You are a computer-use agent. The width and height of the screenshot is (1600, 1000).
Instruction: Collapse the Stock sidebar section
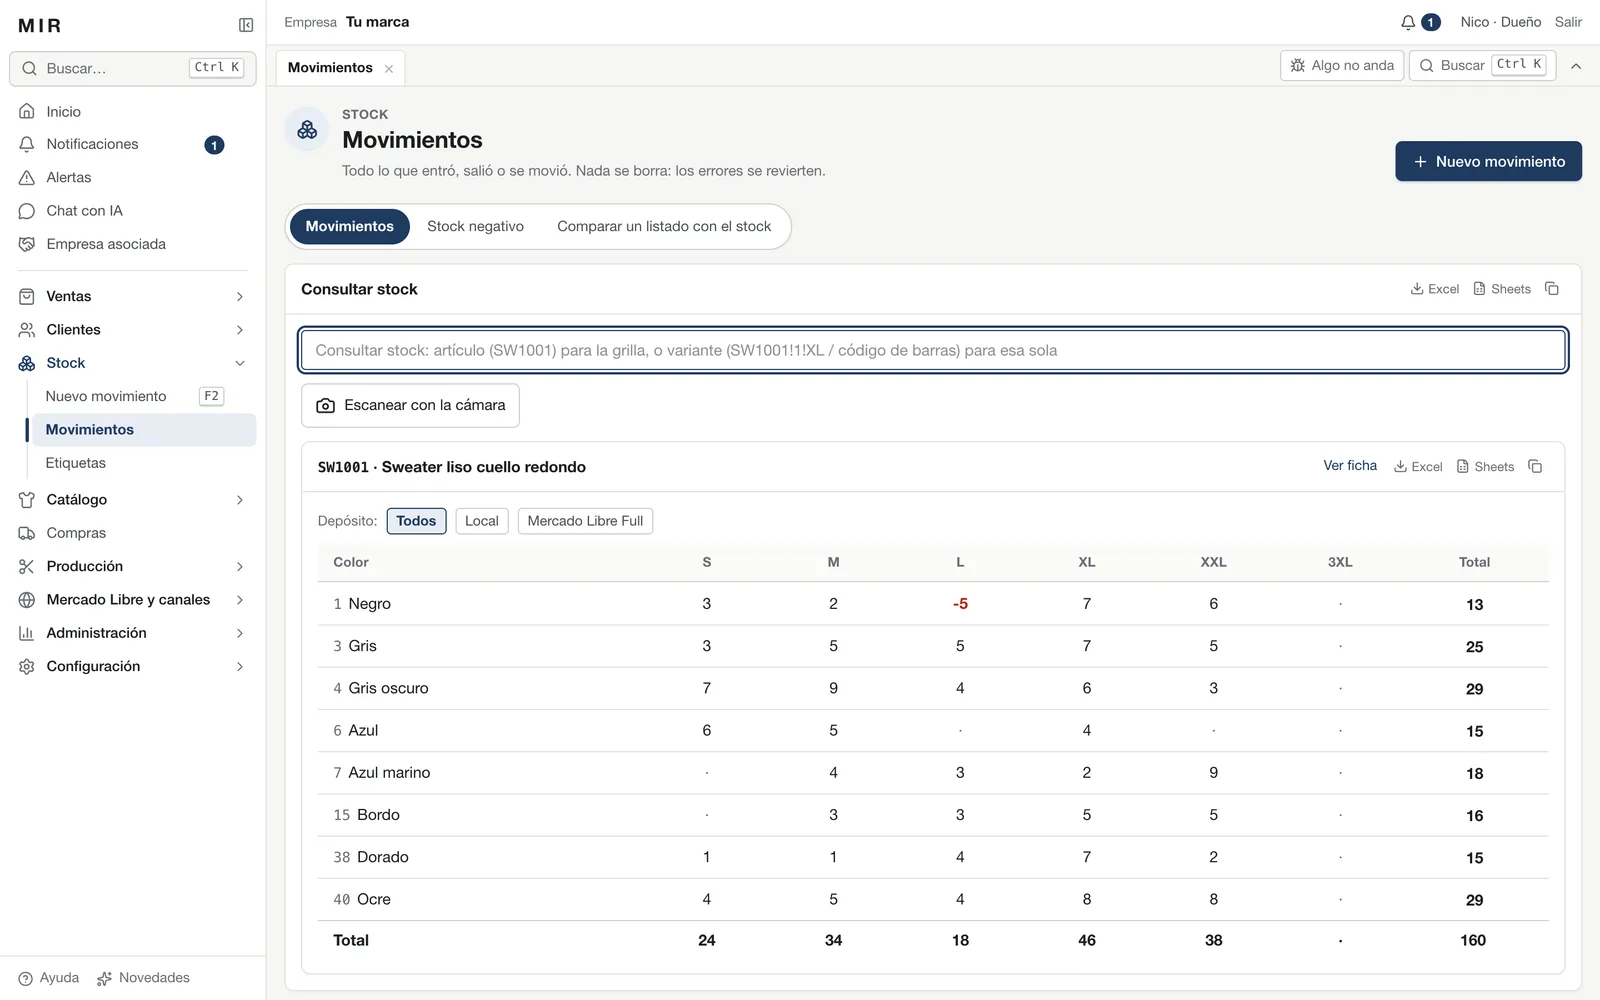click(x=132, y=363)
